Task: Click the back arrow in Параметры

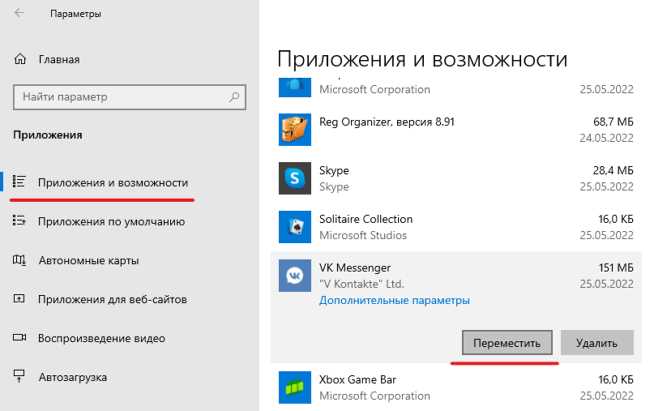Action: 19,13
